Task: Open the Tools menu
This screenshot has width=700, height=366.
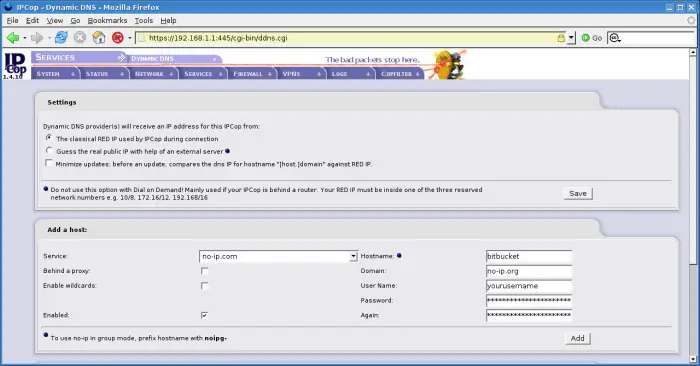Action: (144, 21)
